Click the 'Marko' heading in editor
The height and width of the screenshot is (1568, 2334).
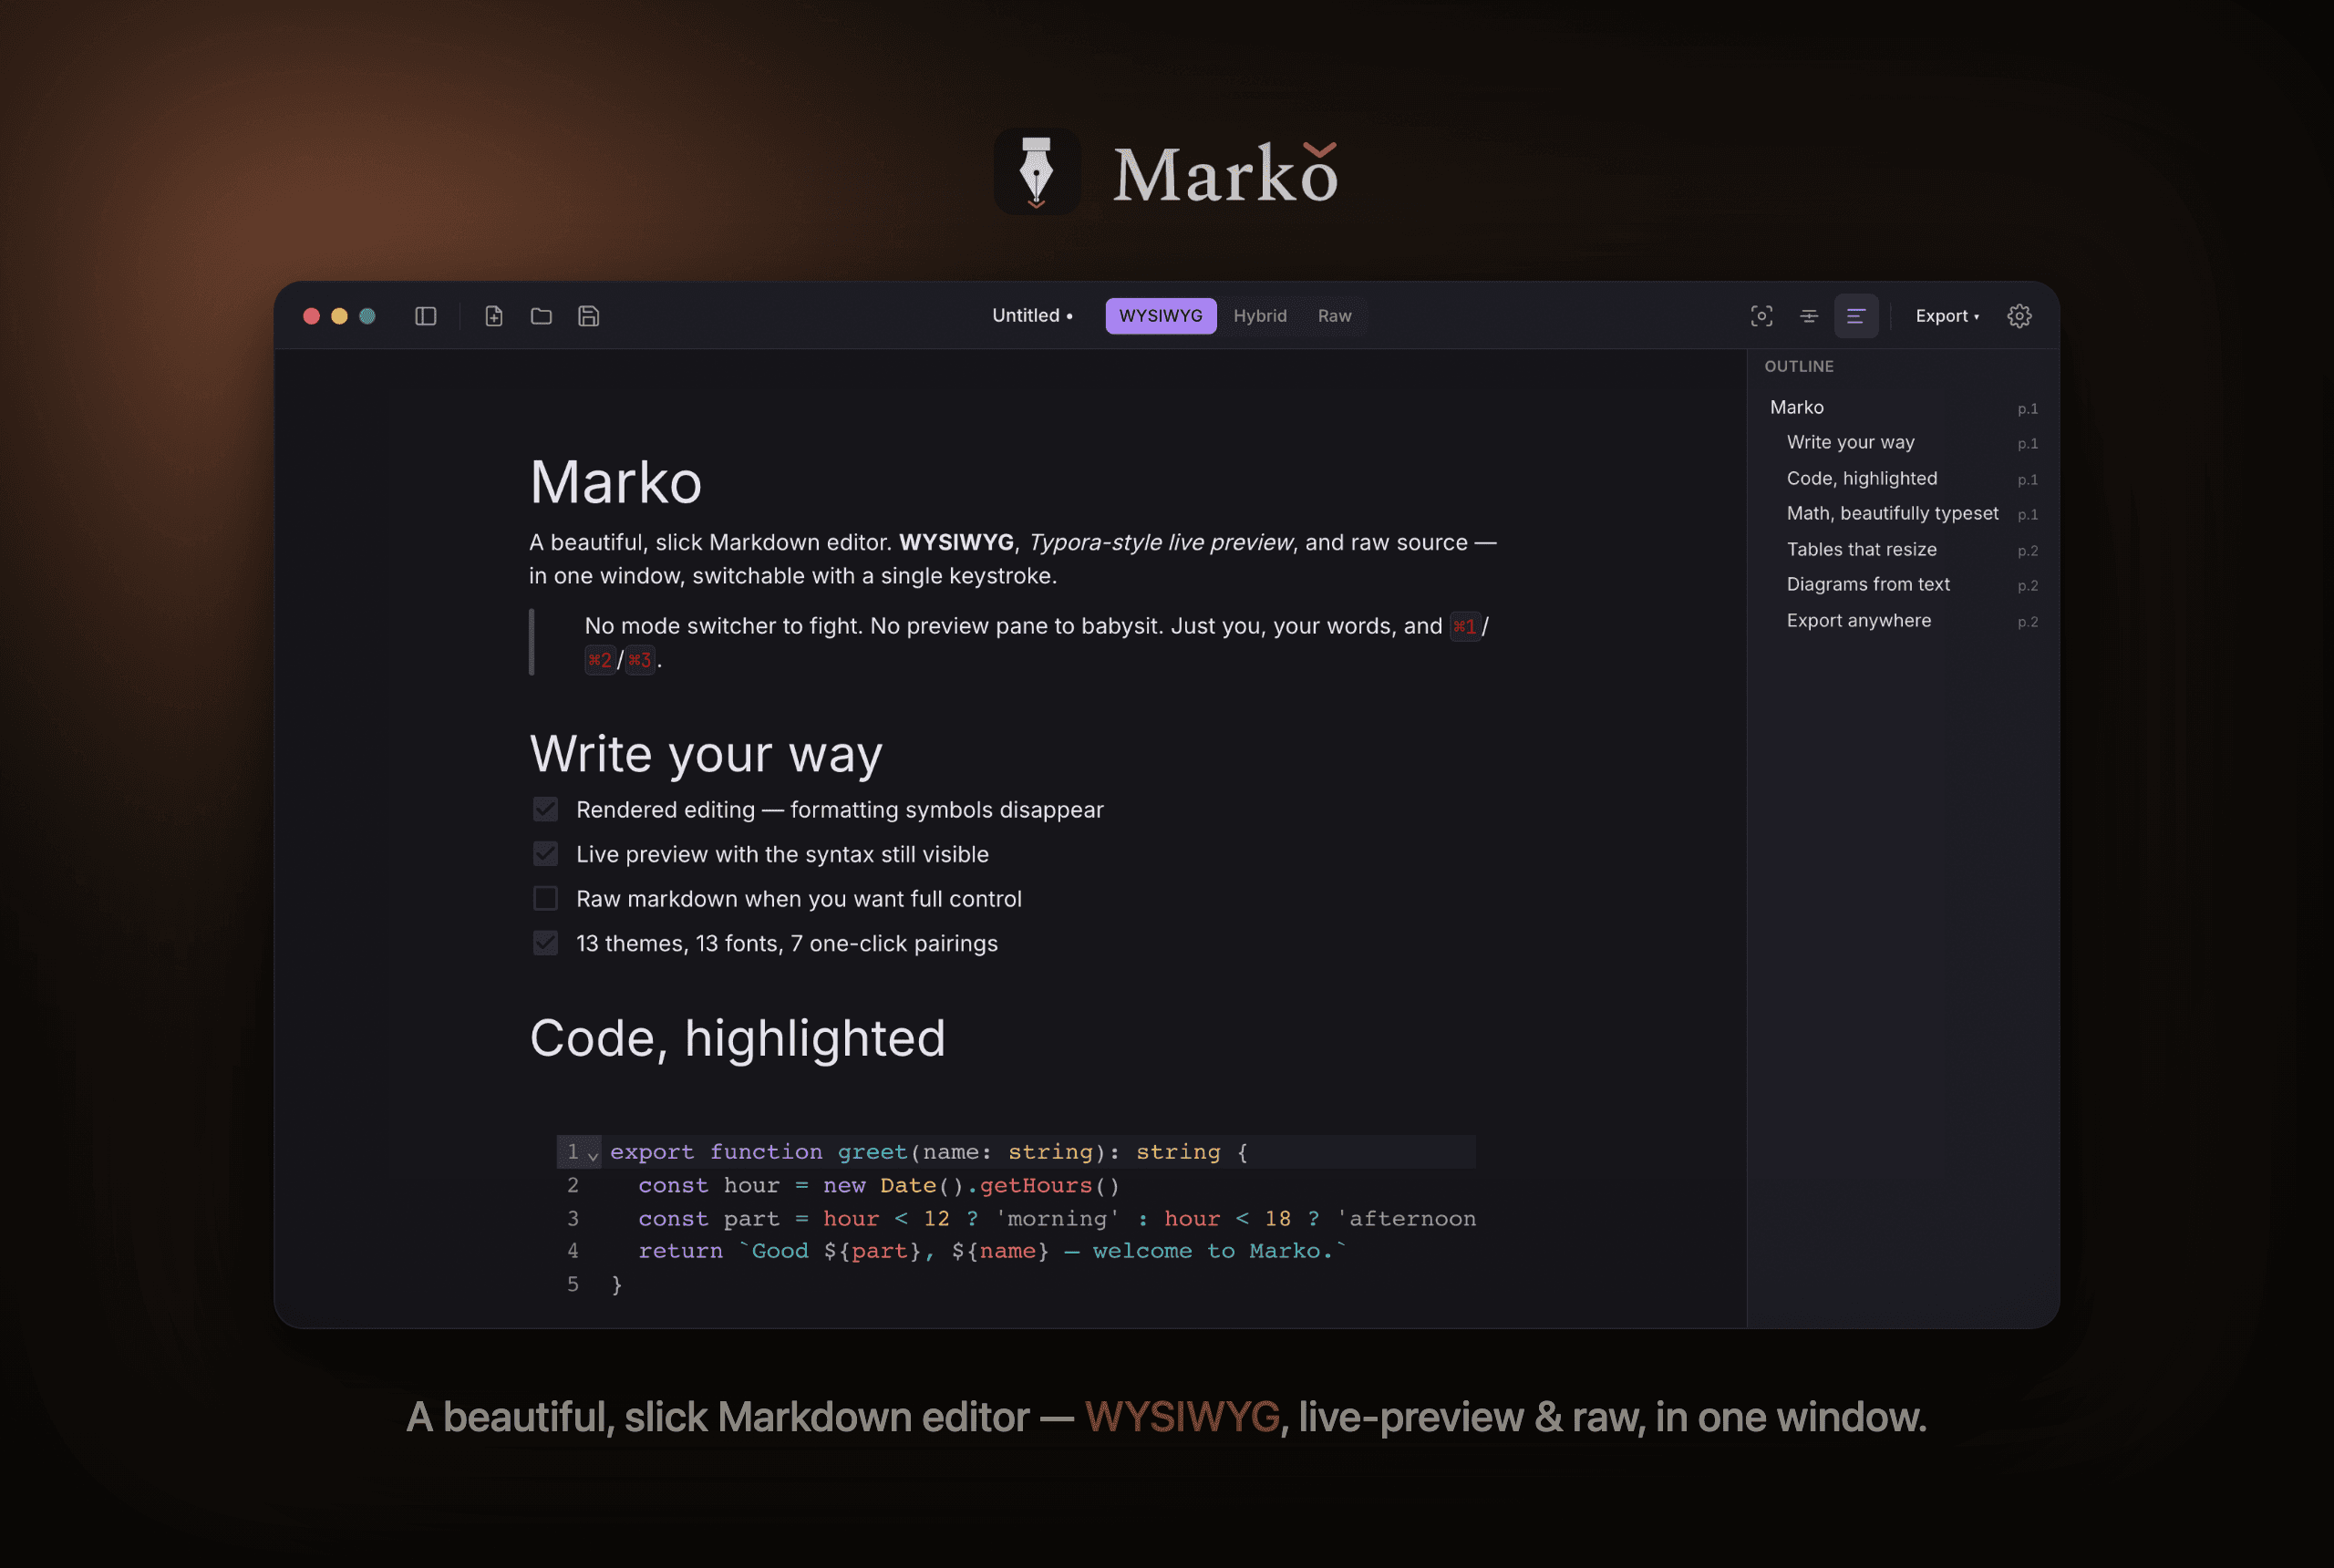pos(616,483)
